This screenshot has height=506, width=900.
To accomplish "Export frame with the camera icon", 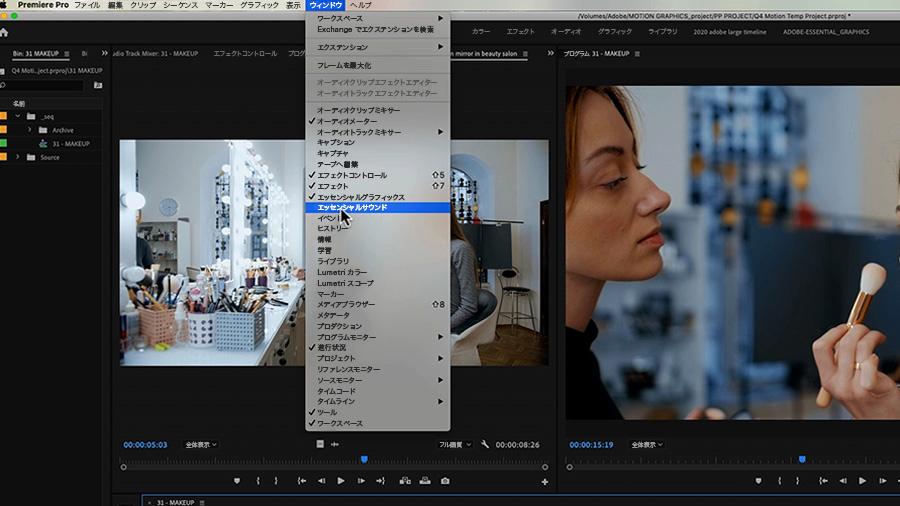I will tap(445, 481).
